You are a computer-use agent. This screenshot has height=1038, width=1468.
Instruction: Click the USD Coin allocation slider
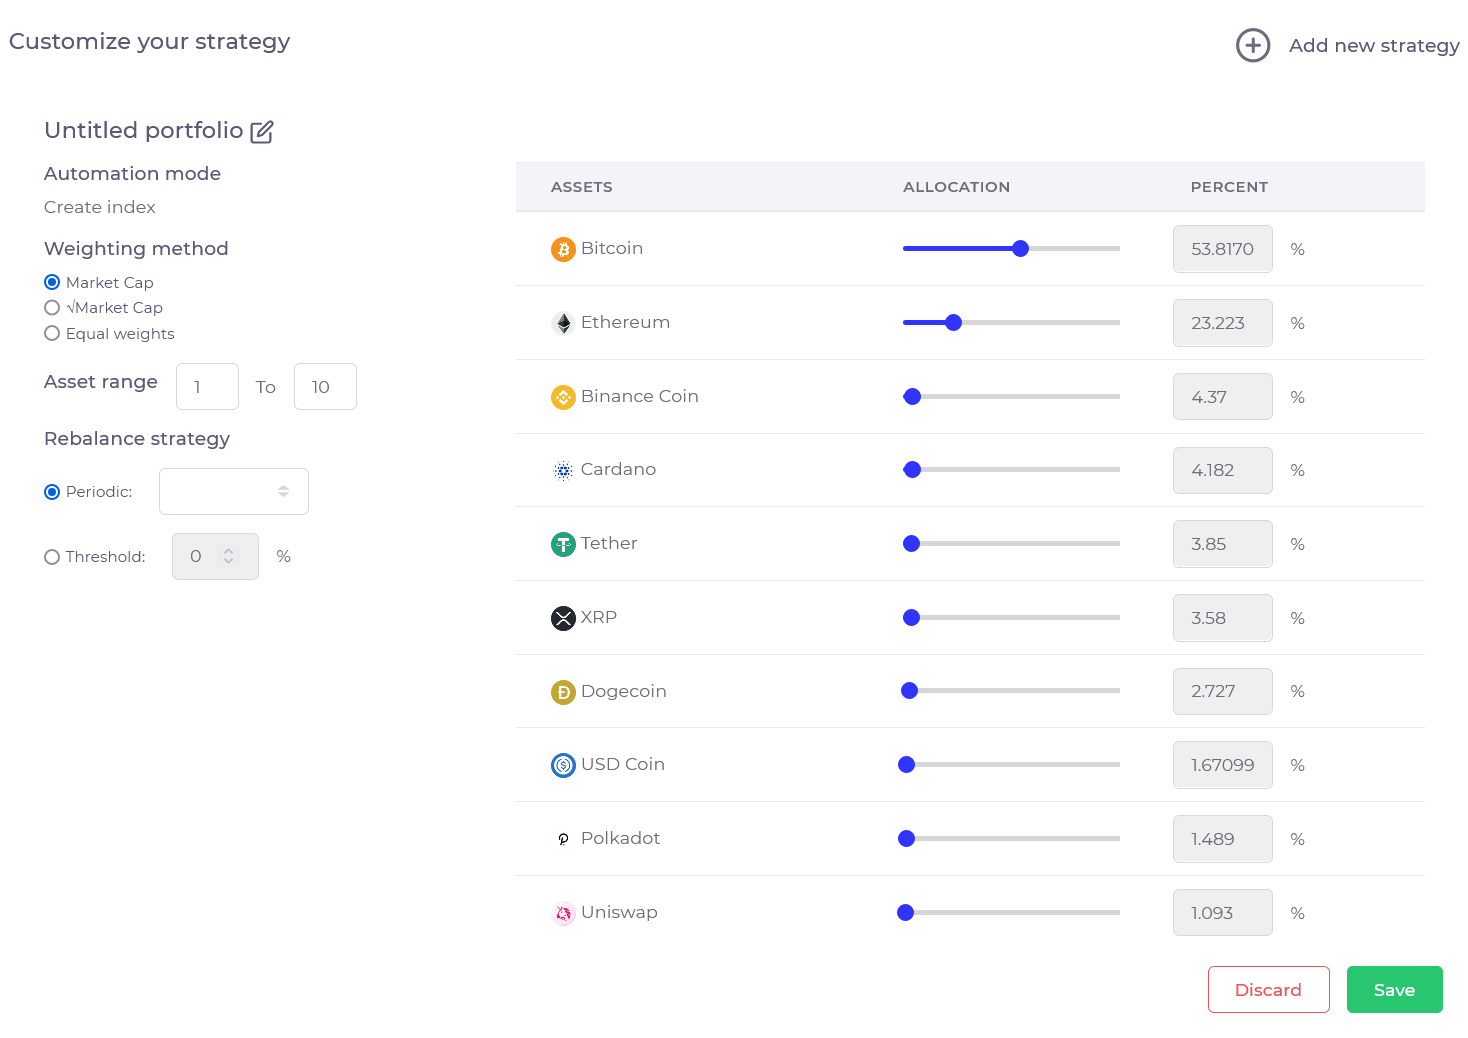point(1009,765)
